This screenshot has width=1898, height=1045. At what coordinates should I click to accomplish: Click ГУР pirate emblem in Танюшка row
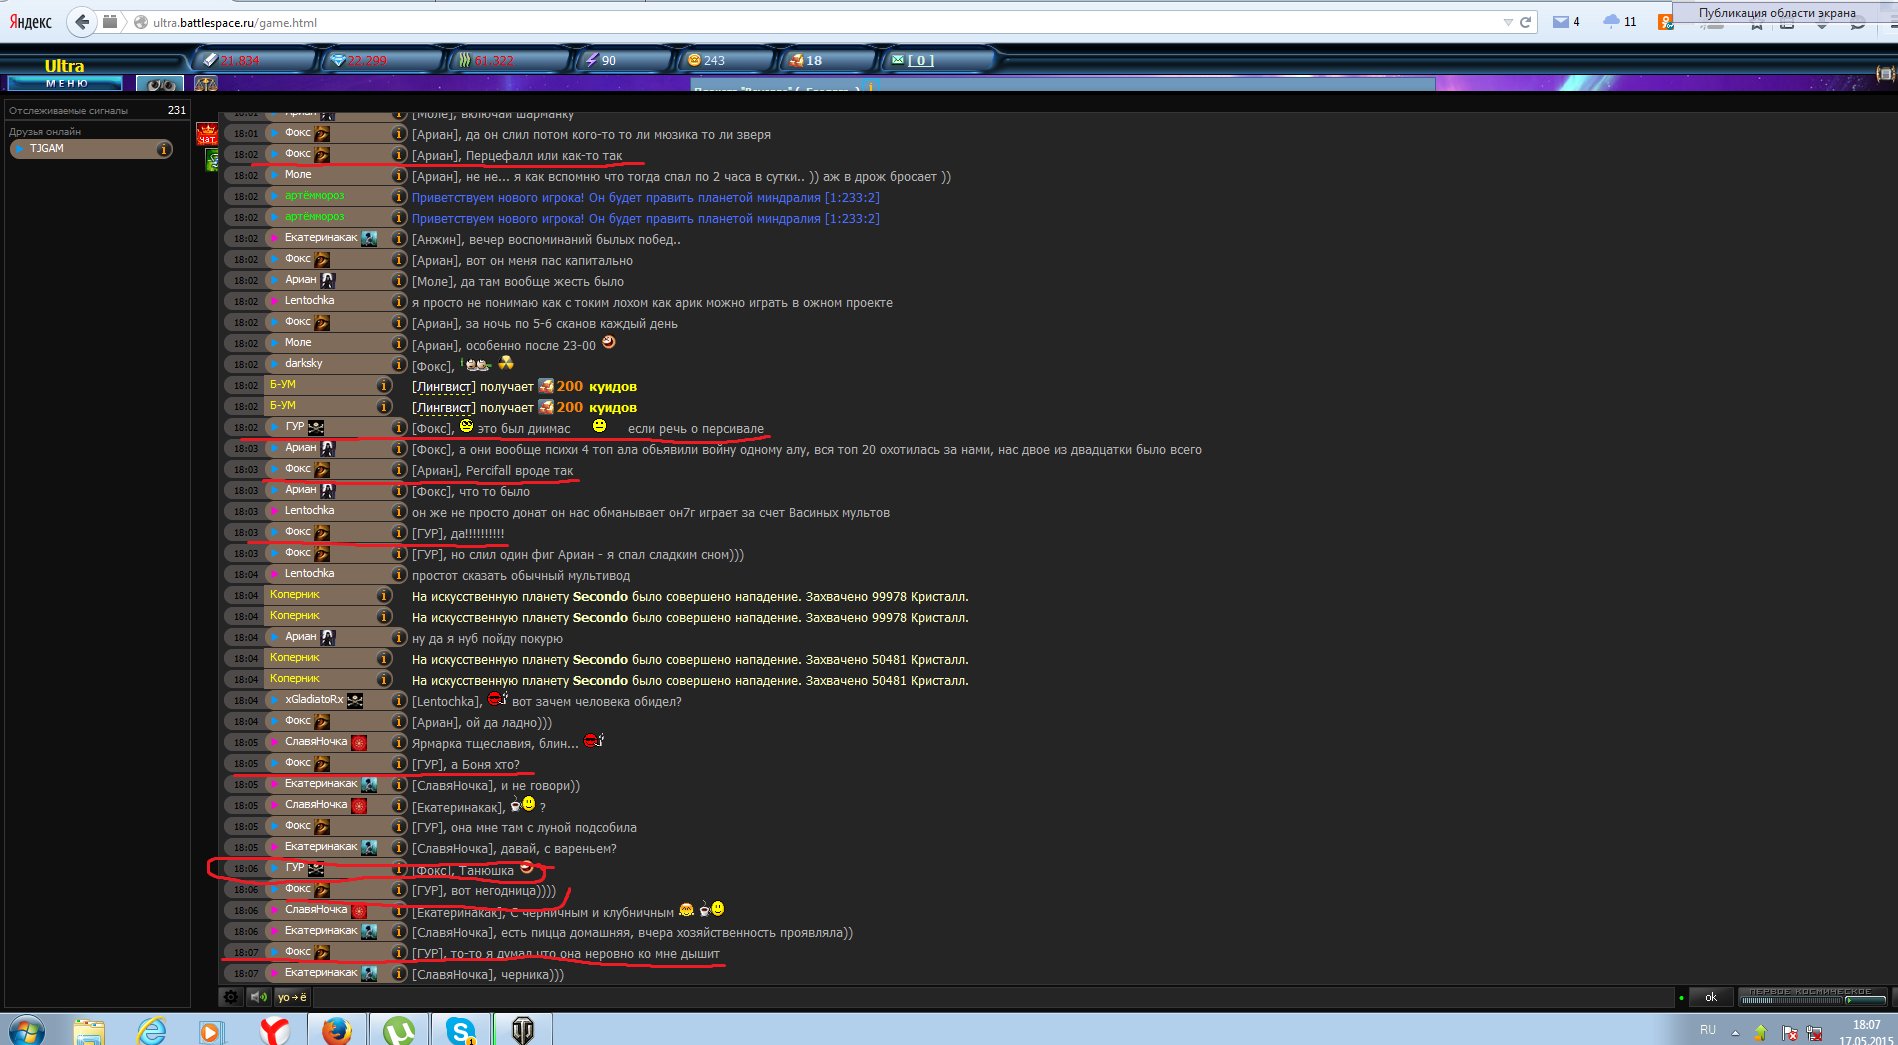(x=316, y=869)
